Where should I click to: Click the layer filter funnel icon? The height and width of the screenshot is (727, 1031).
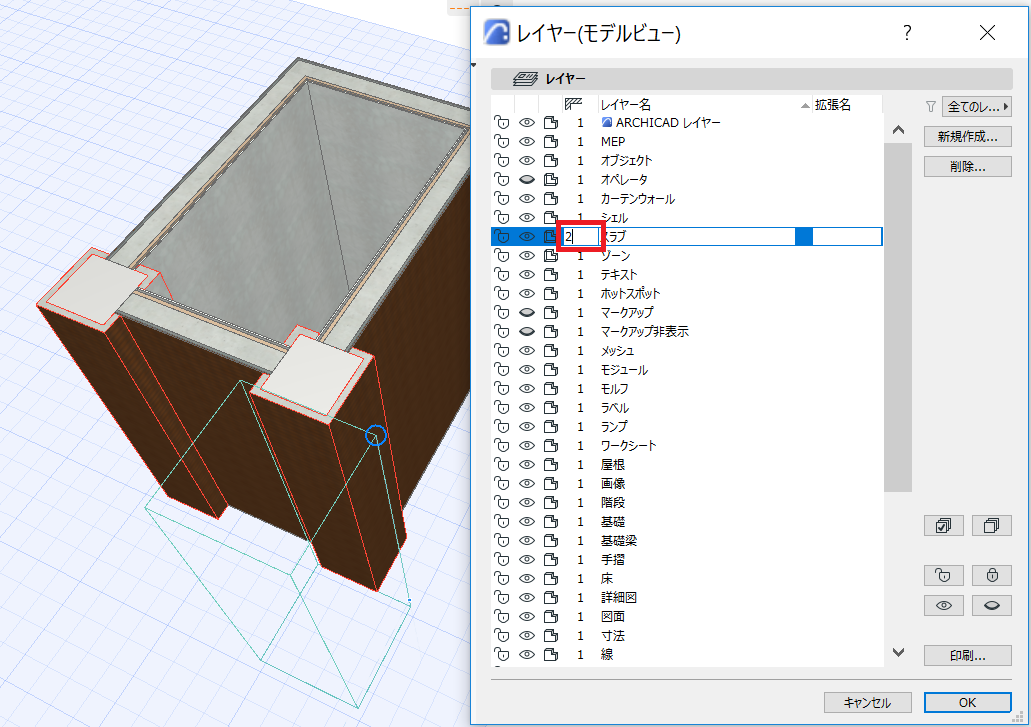[x=930, y=106]
